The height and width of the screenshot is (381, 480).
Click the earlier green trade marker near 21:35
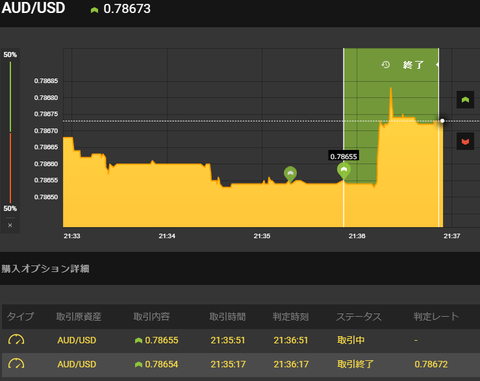pyautogui.click(x=290, y=174)
